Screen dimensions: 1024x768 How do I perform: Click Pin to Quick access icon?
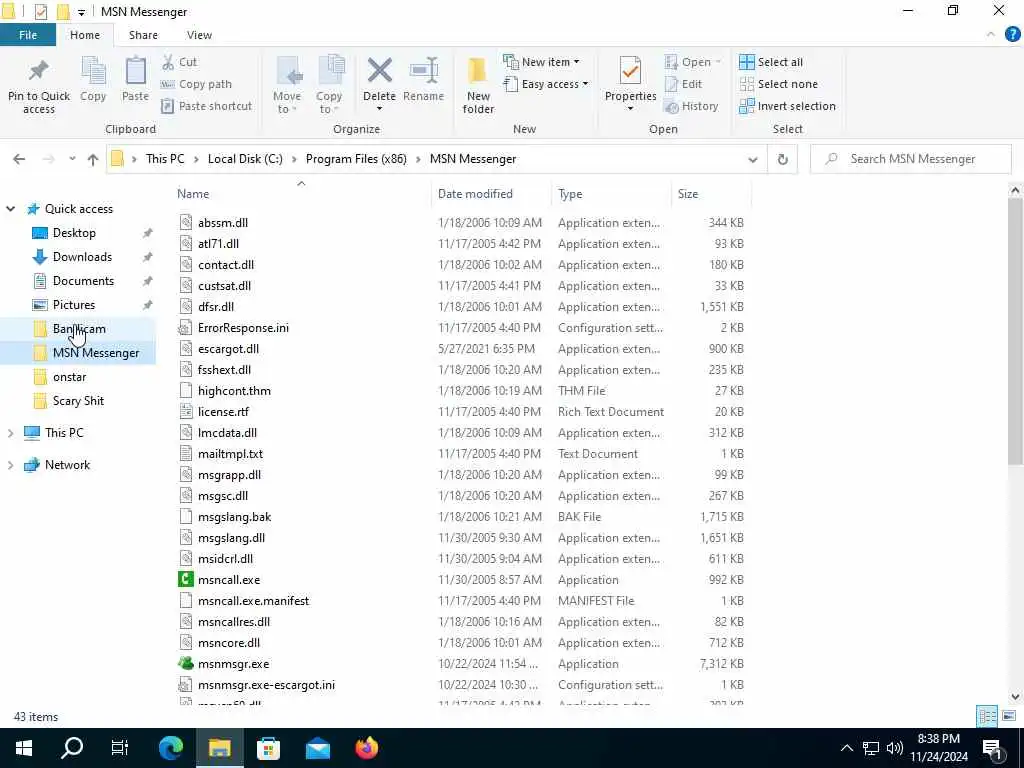click(39, 71)
